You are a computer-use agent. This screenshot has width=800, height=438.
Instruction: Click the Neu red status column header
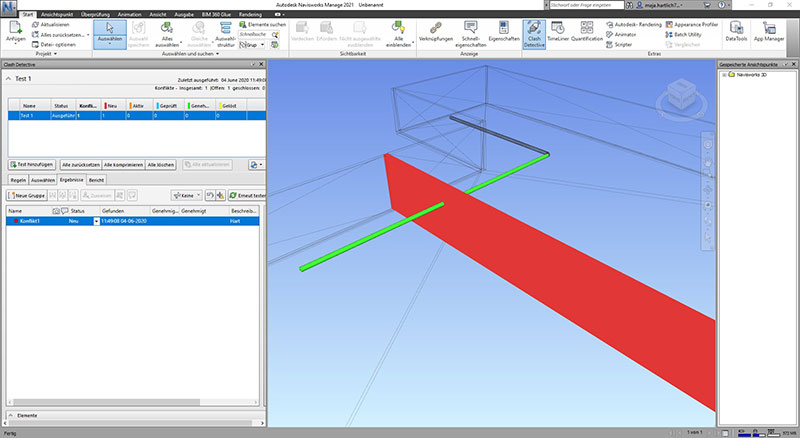tap(114, 106)
